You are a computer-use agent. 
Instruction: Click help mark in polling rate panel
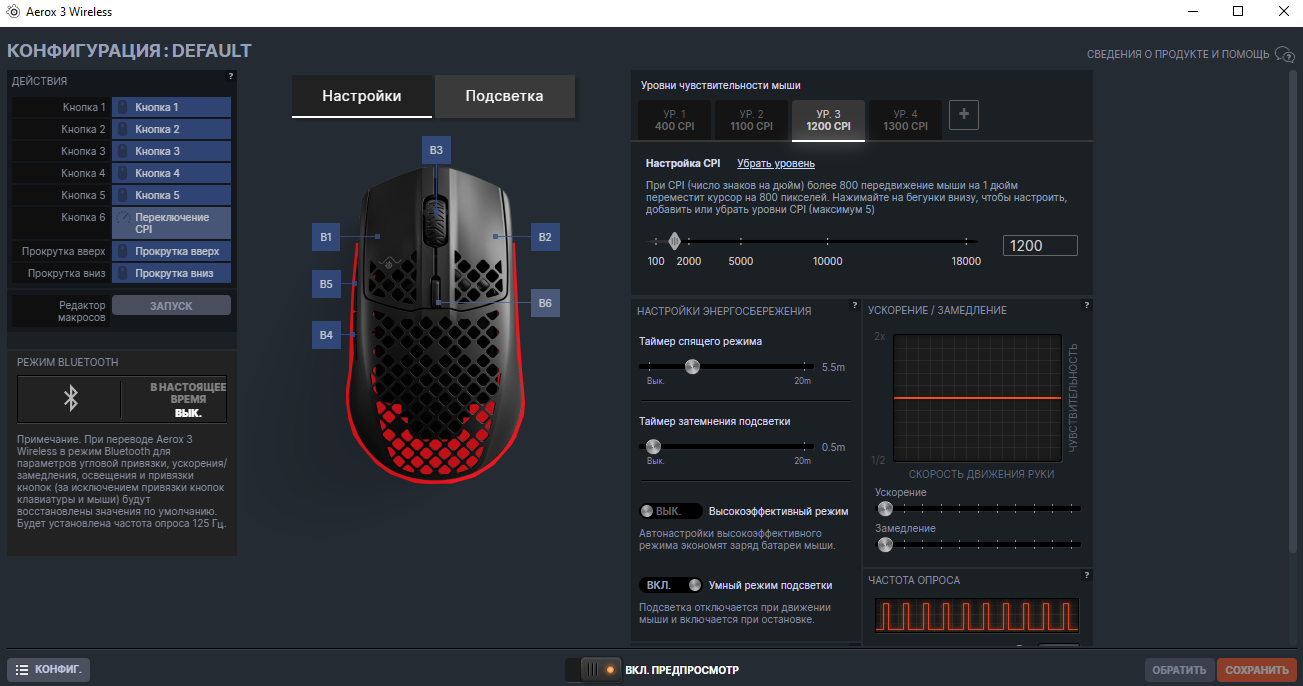(x=1086, y=575)
